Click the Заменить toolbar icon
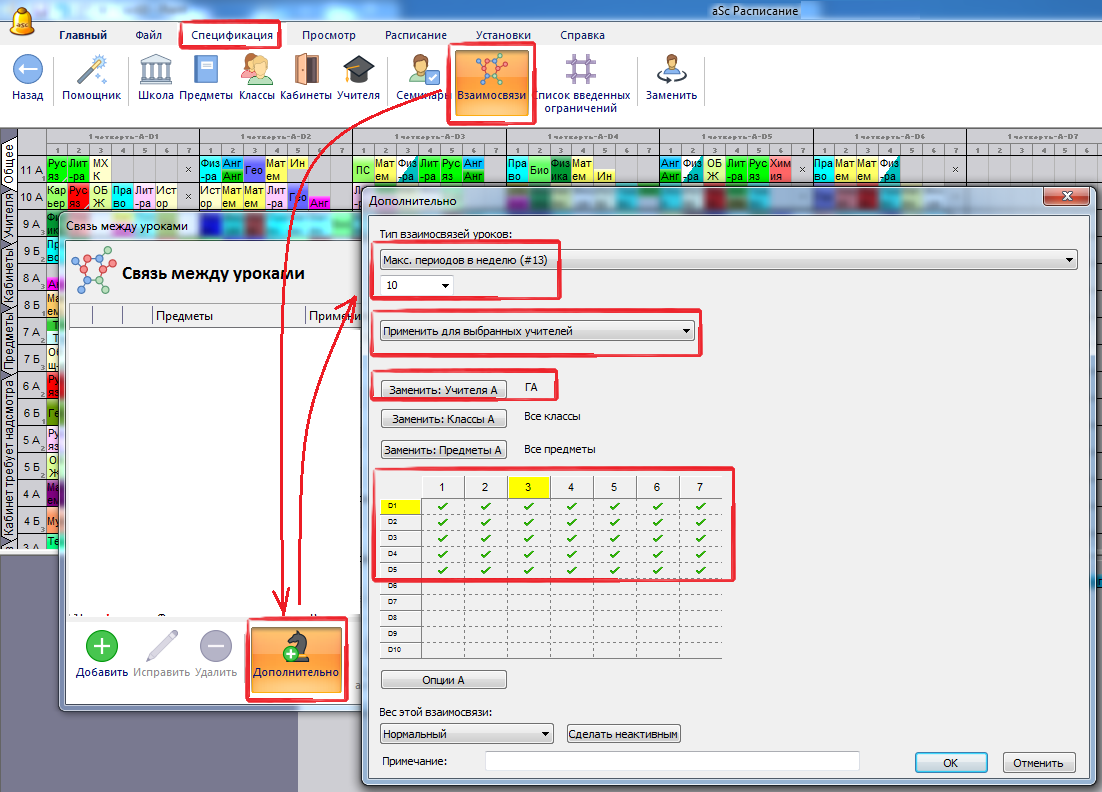1102x792 pixels. pyautogui.click(x=671, y=71)
